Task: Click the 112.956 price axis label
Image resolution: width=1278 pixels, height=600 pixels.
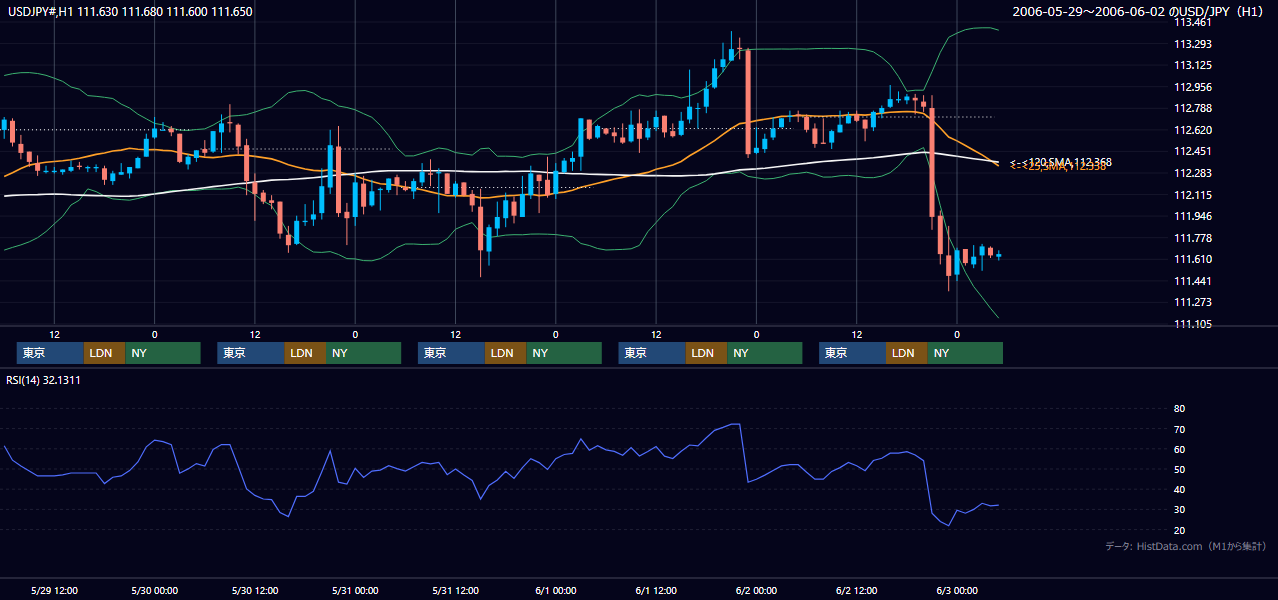Action: click(x=1193, y=87)
